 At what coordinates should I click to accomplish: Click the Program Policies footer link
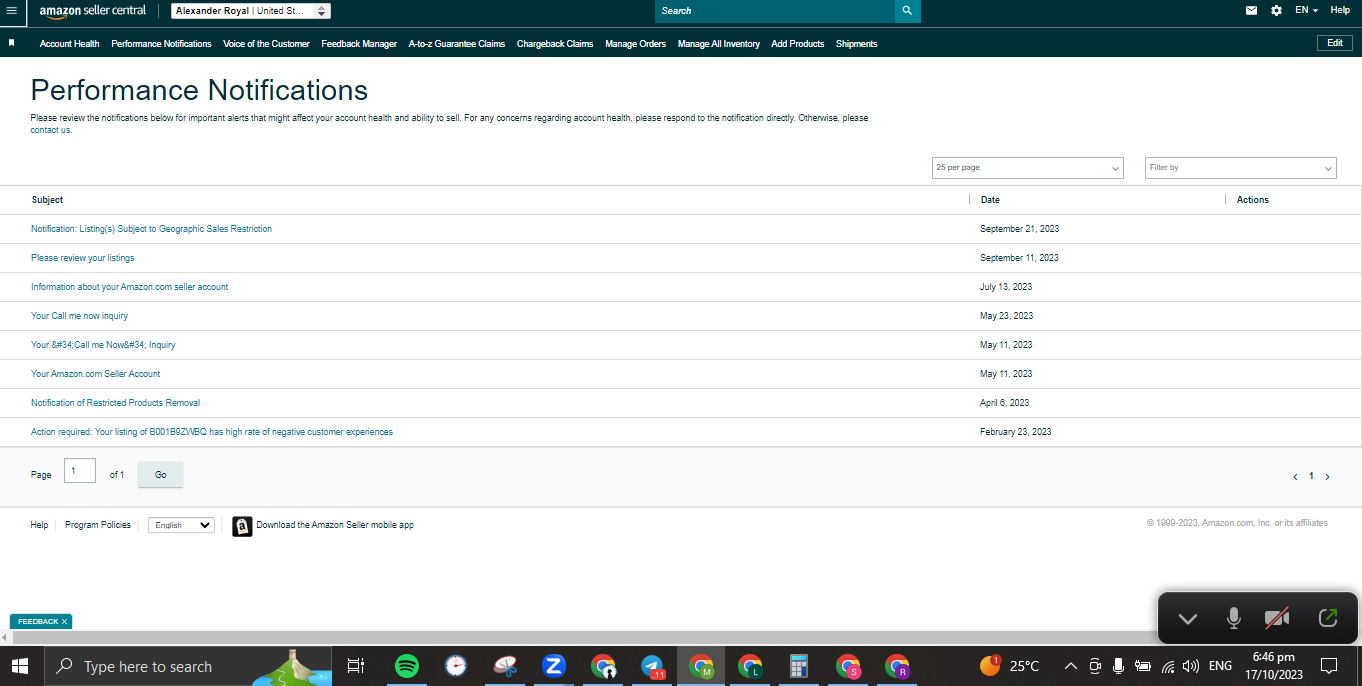click(98, 525)
